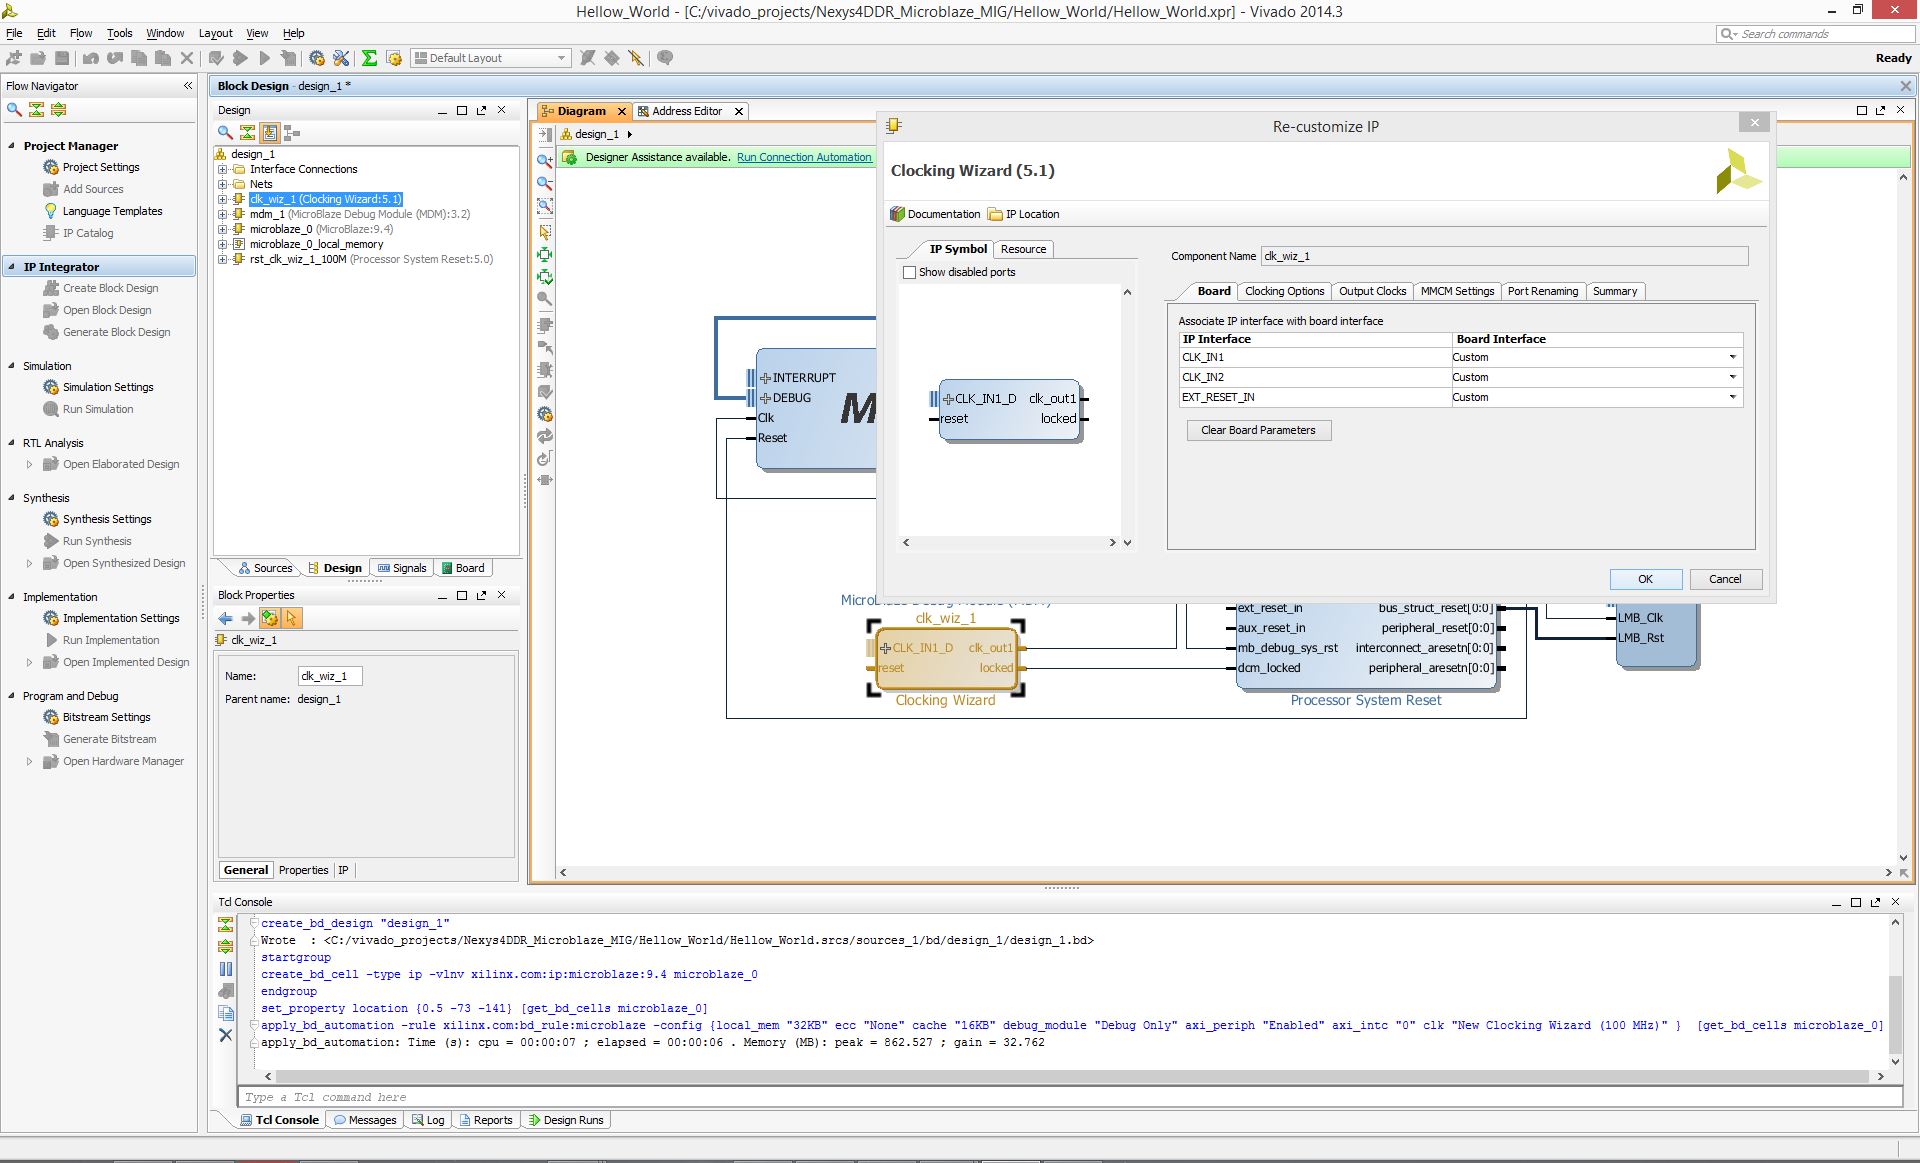
Task: Click Cancel in Re-customize IP dialog
Action: coord(1725,579)
